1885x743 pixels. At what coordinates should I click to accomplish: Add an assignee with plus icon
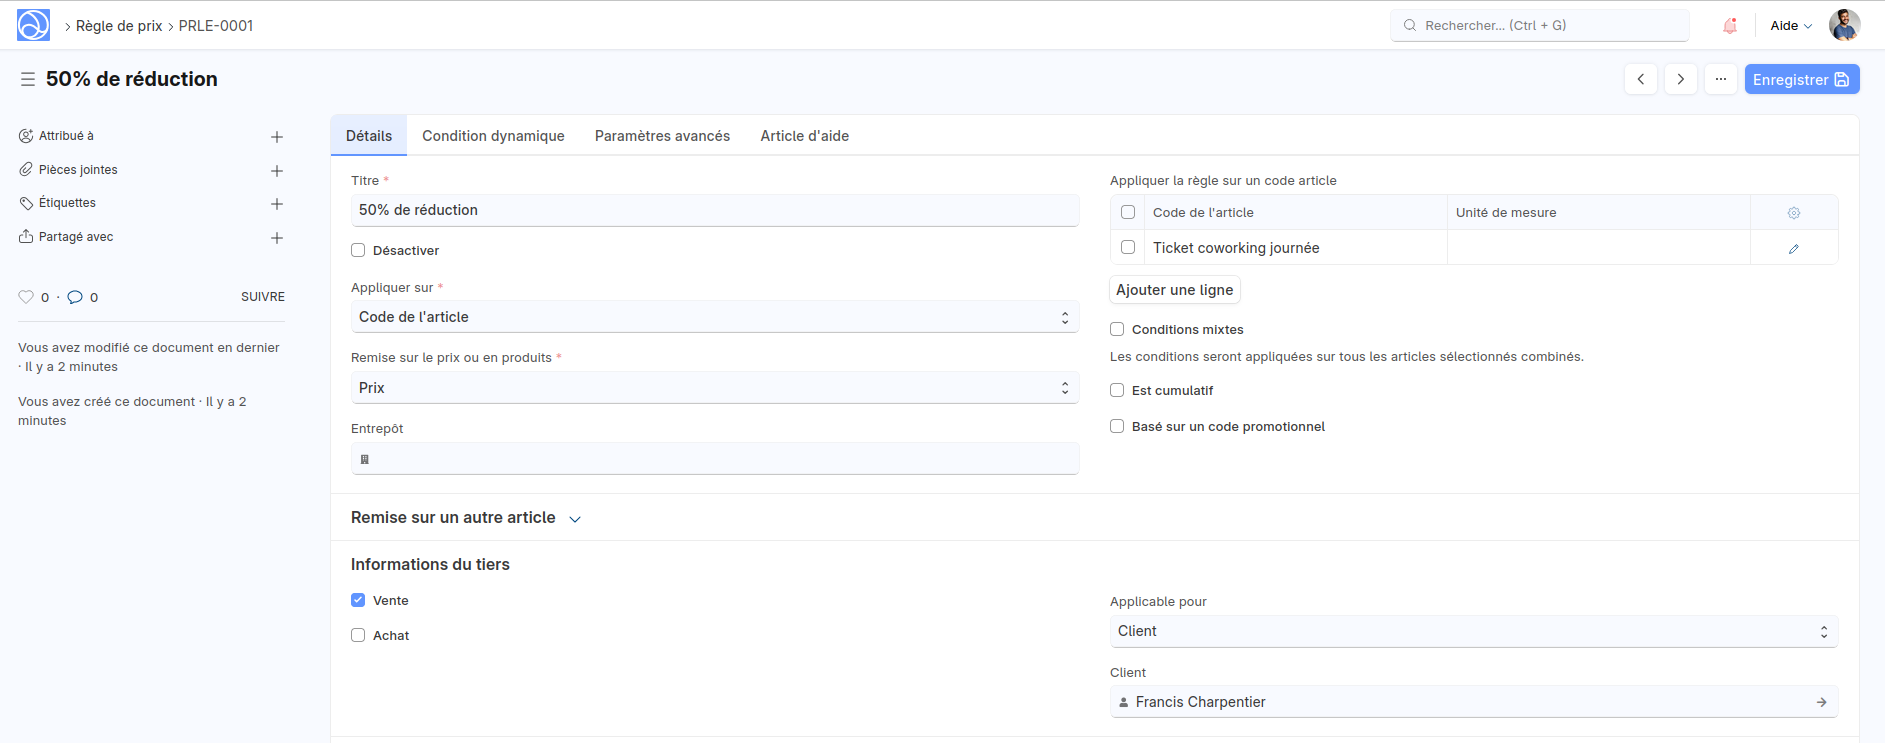(277, 137)
